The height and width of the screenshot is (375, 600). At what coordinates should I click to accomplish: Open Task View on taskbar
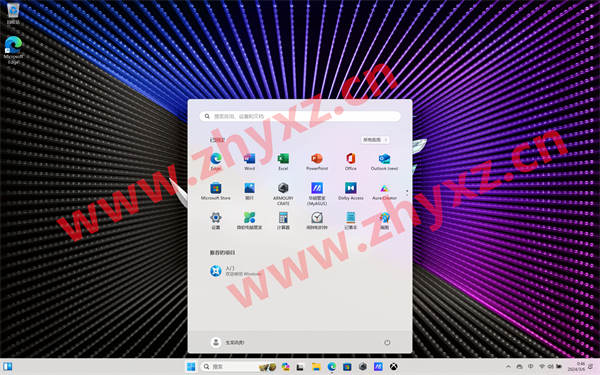300,367
